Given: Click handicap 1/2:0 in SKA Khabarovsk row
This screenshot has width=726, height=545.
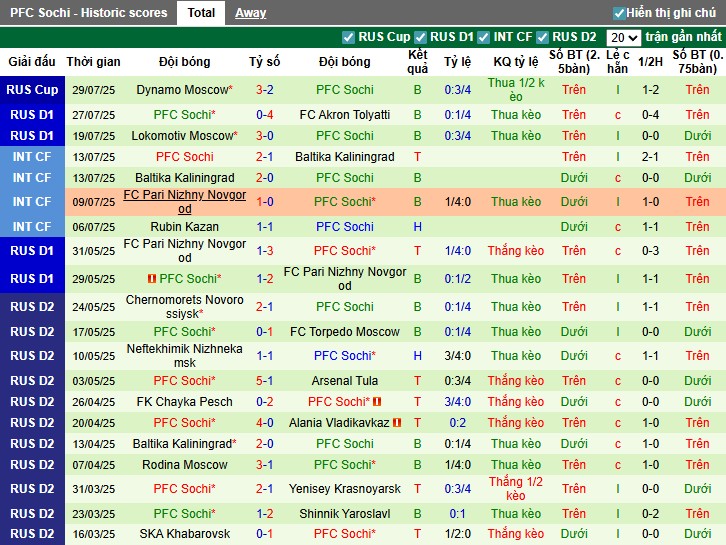Looking at the screenshot, I should (x=458, y=534).
